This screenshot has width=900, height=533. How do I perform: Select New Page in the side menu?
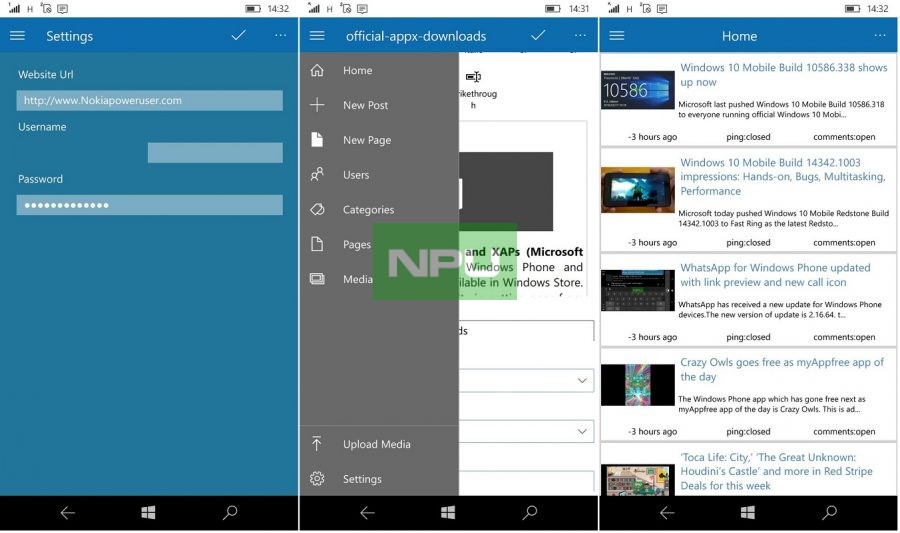pos(367,140)
